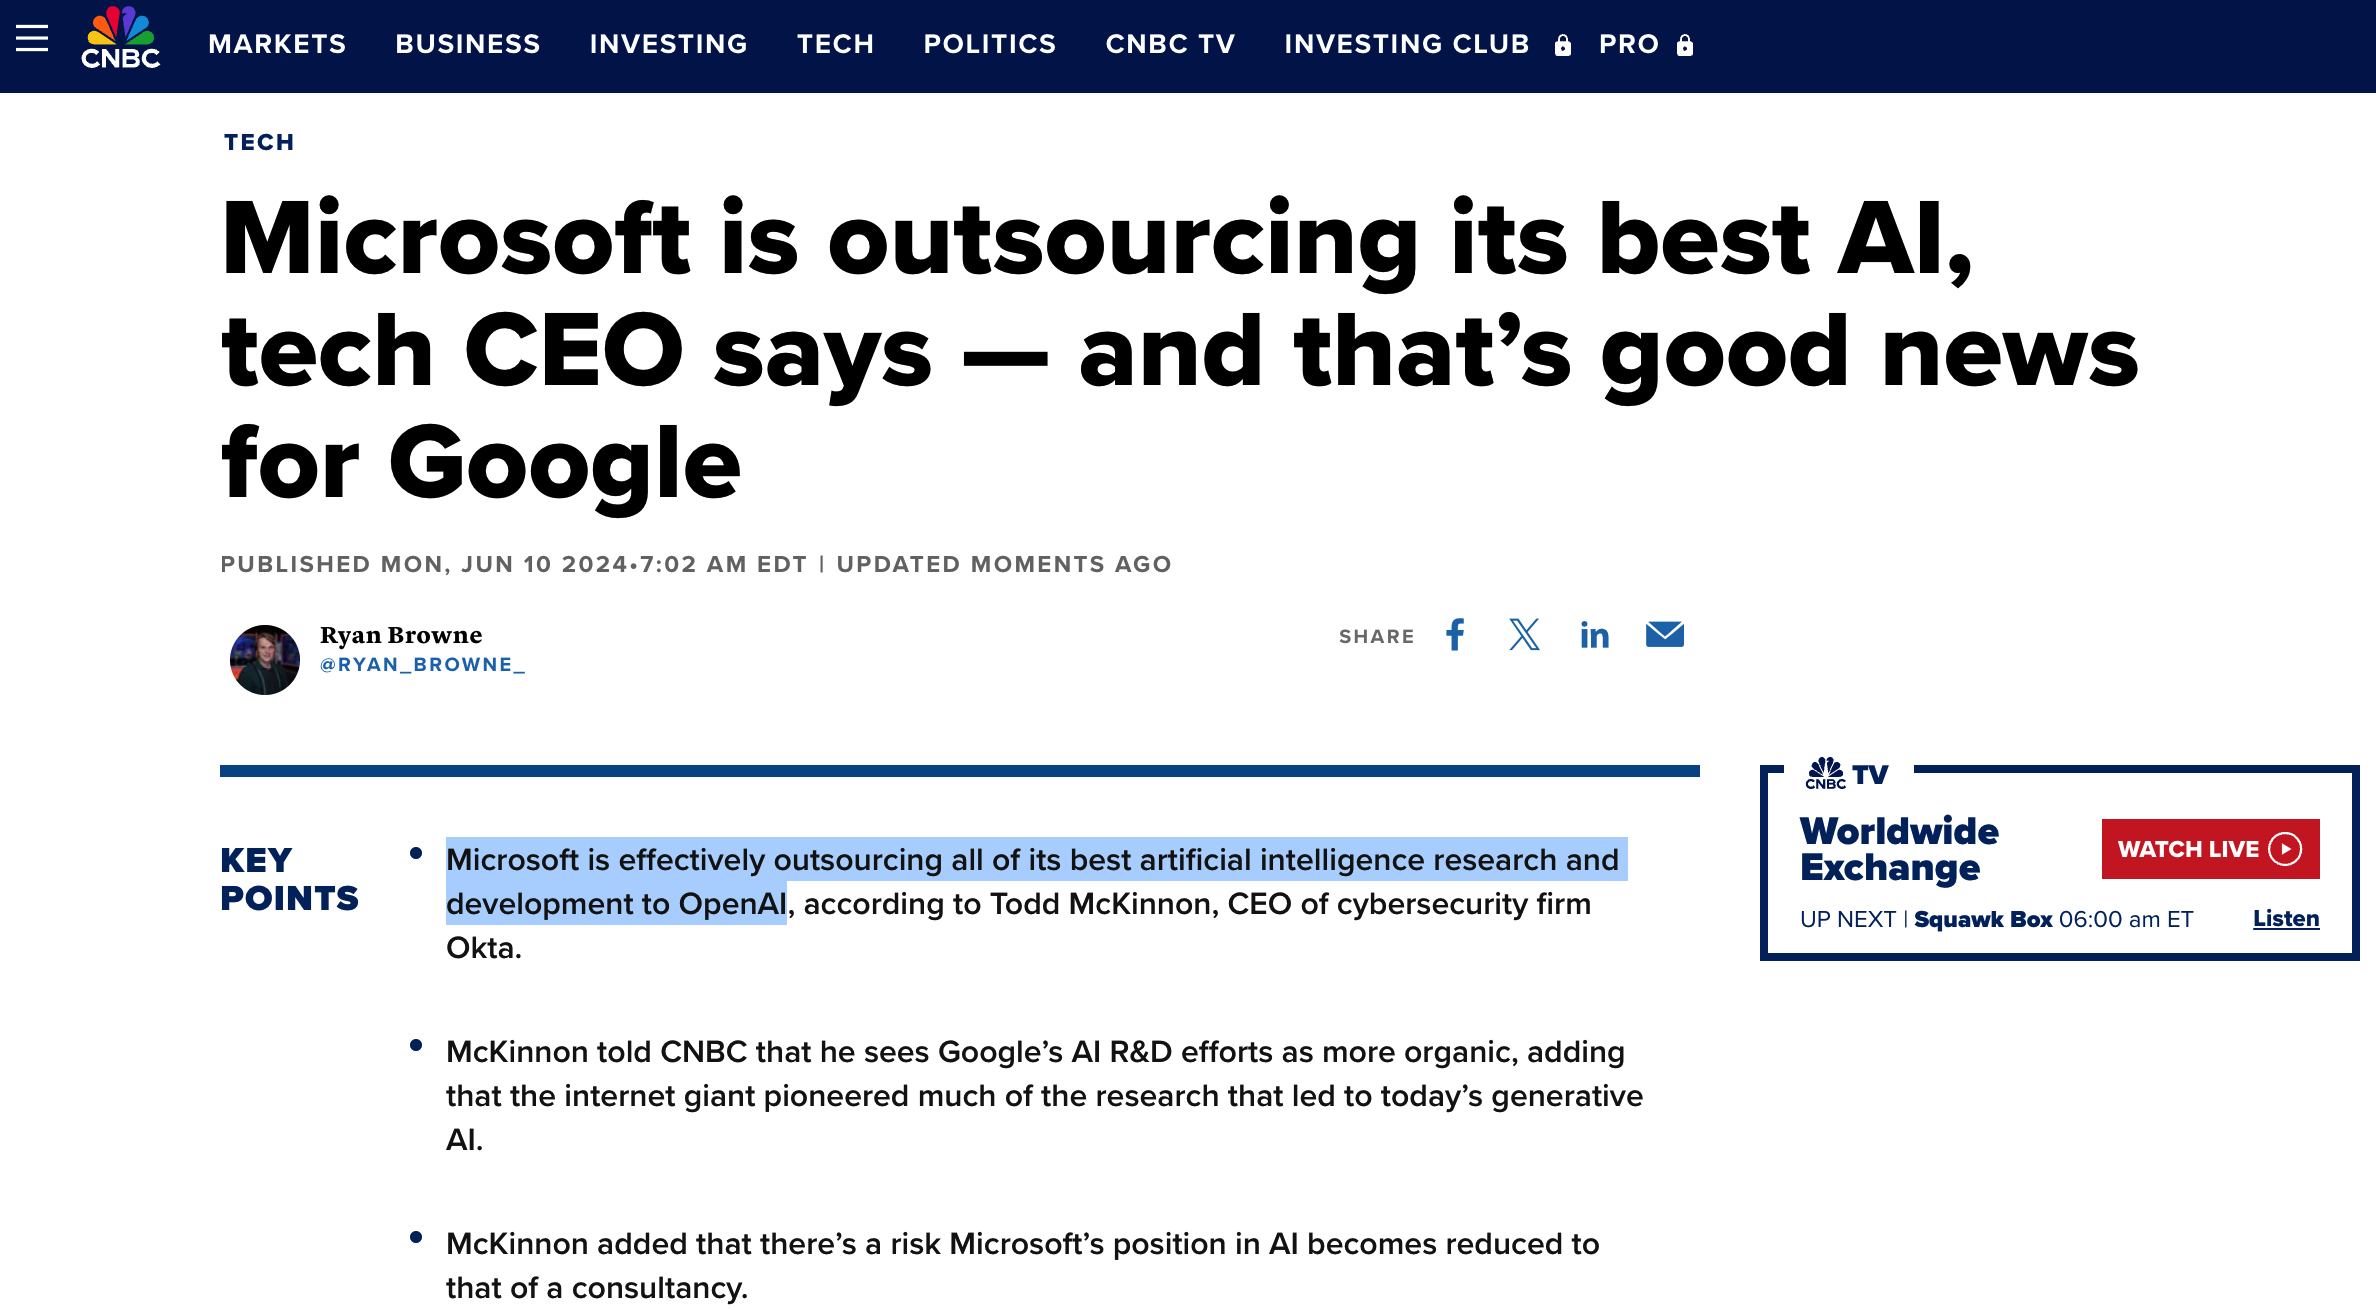This screenshot has height=1310, width=2376.
Task: Open the Tech nav item
Action: (835, 44)
